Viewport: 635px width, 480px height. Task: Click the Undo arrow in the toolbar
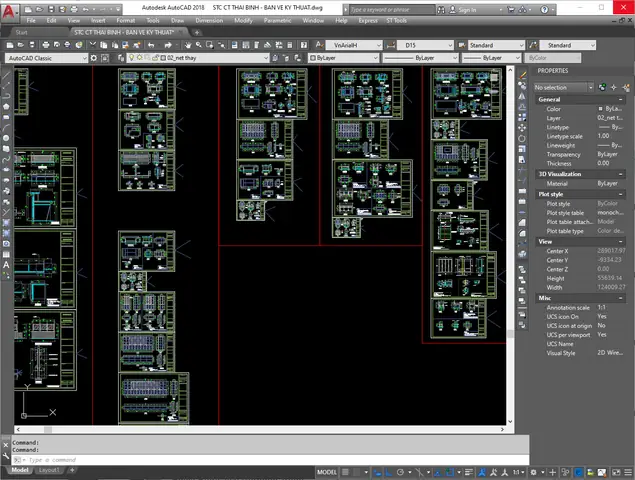(x=151, y=45)
